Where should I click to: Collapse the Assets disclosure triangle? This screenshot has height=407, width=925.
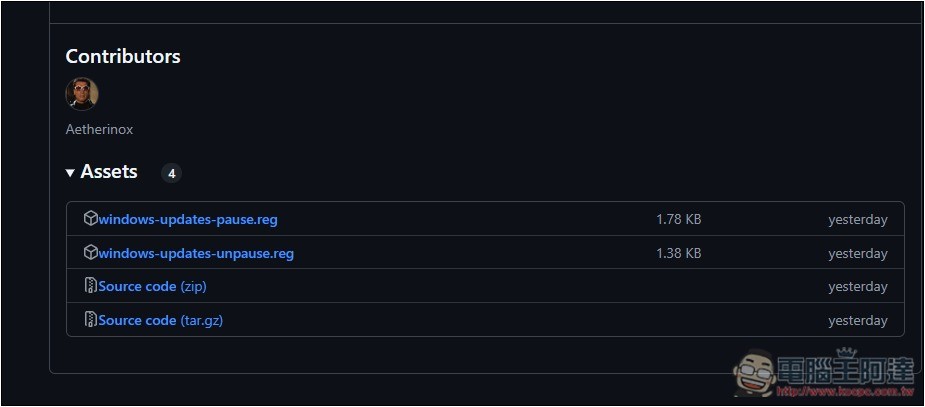[x=70, y=173]
